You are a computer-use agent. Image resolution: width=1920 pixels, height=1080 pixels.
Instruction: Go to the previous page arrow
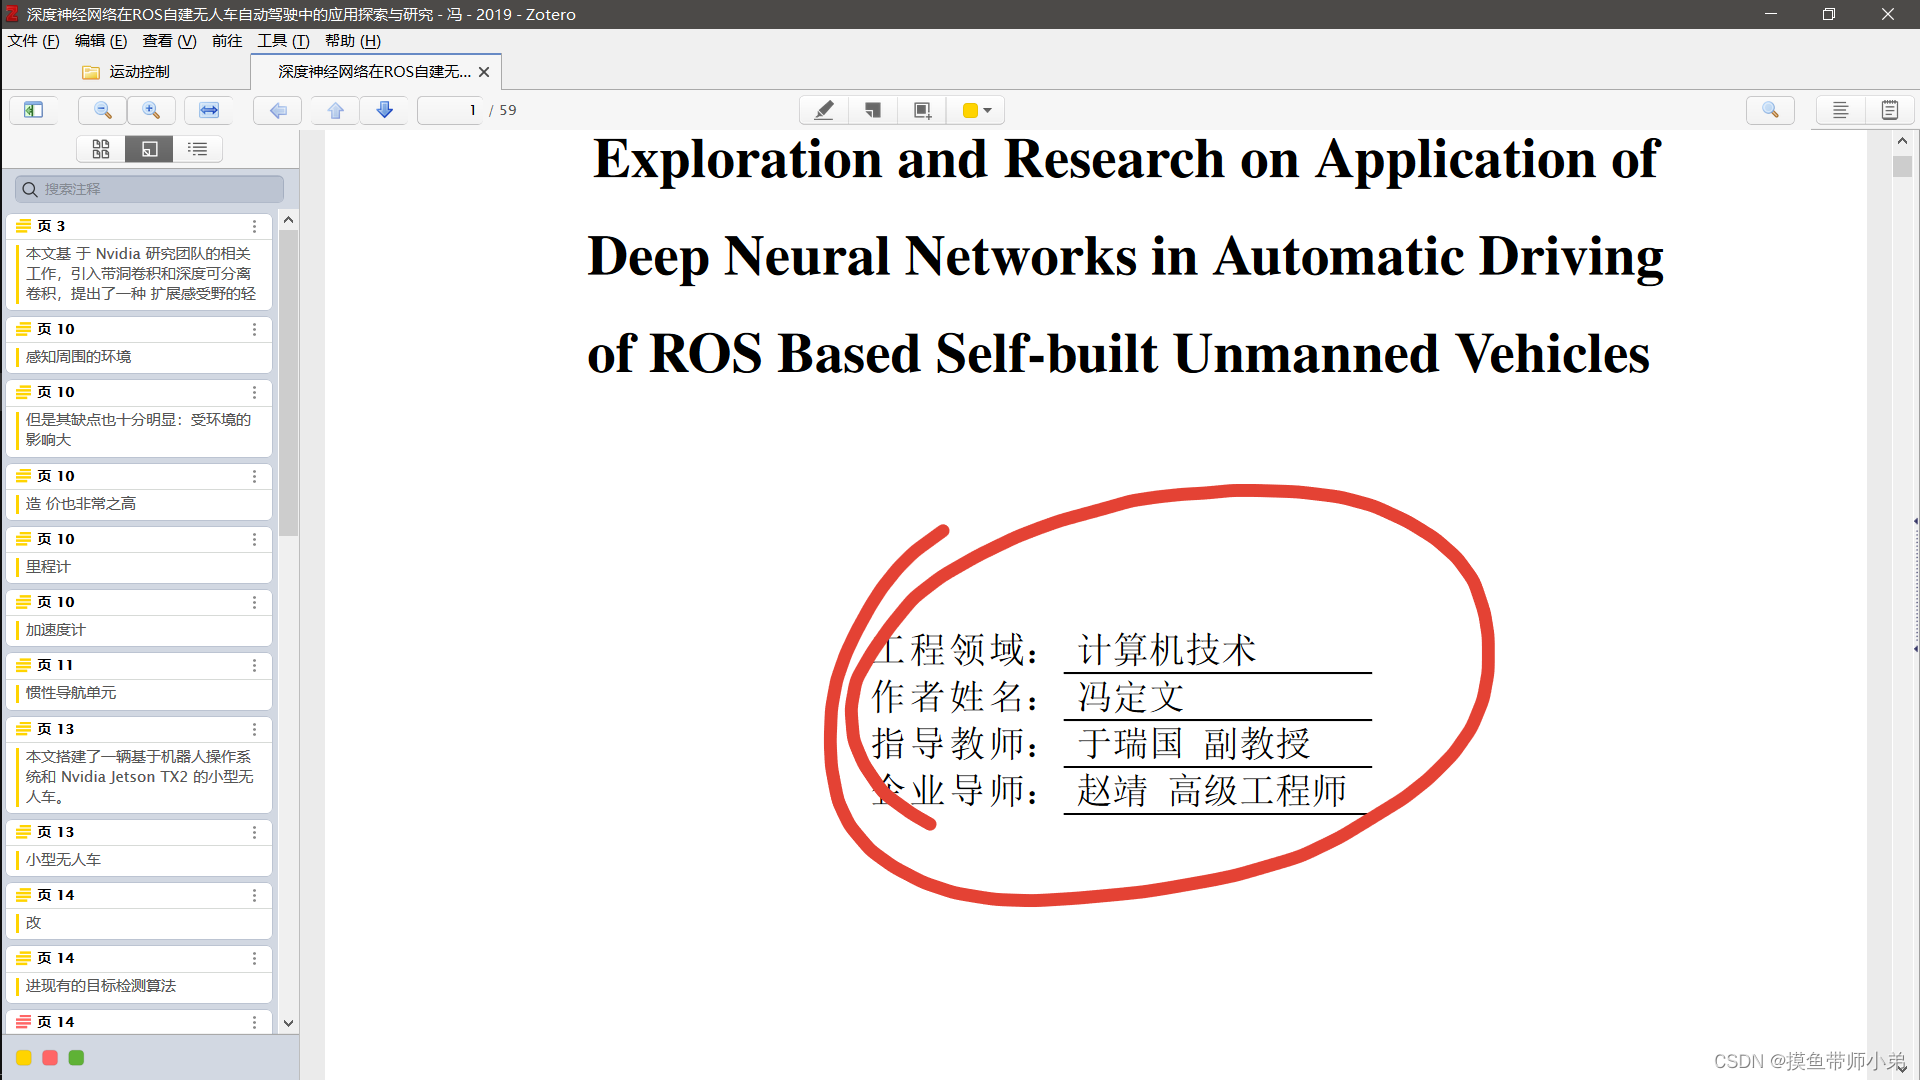(x=336, y=110)
